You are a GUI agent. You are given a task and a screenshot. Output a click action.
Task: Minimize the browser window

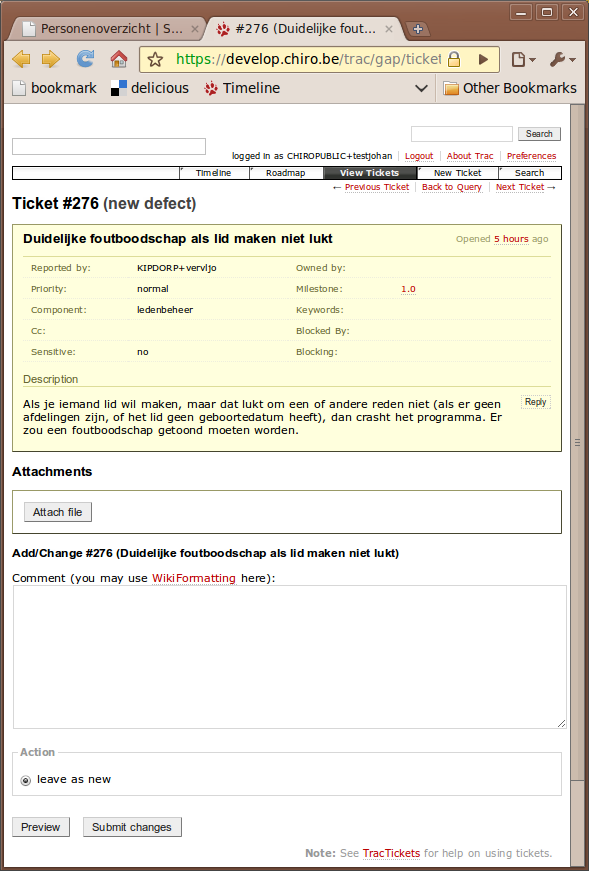click(521, 12)
